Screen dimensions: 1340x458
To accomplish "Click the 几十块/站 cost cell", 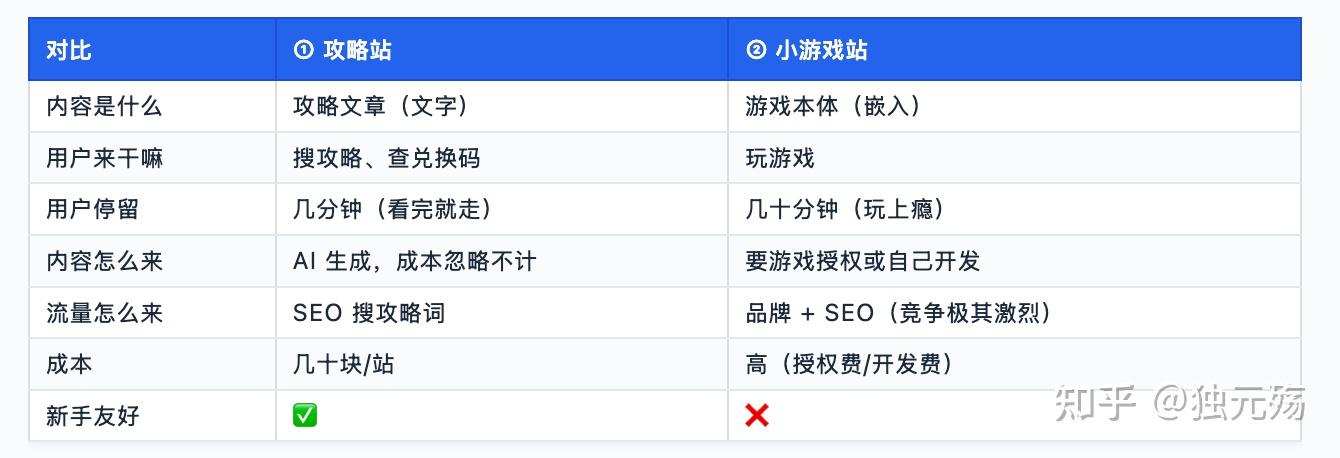I will [502, 364].
